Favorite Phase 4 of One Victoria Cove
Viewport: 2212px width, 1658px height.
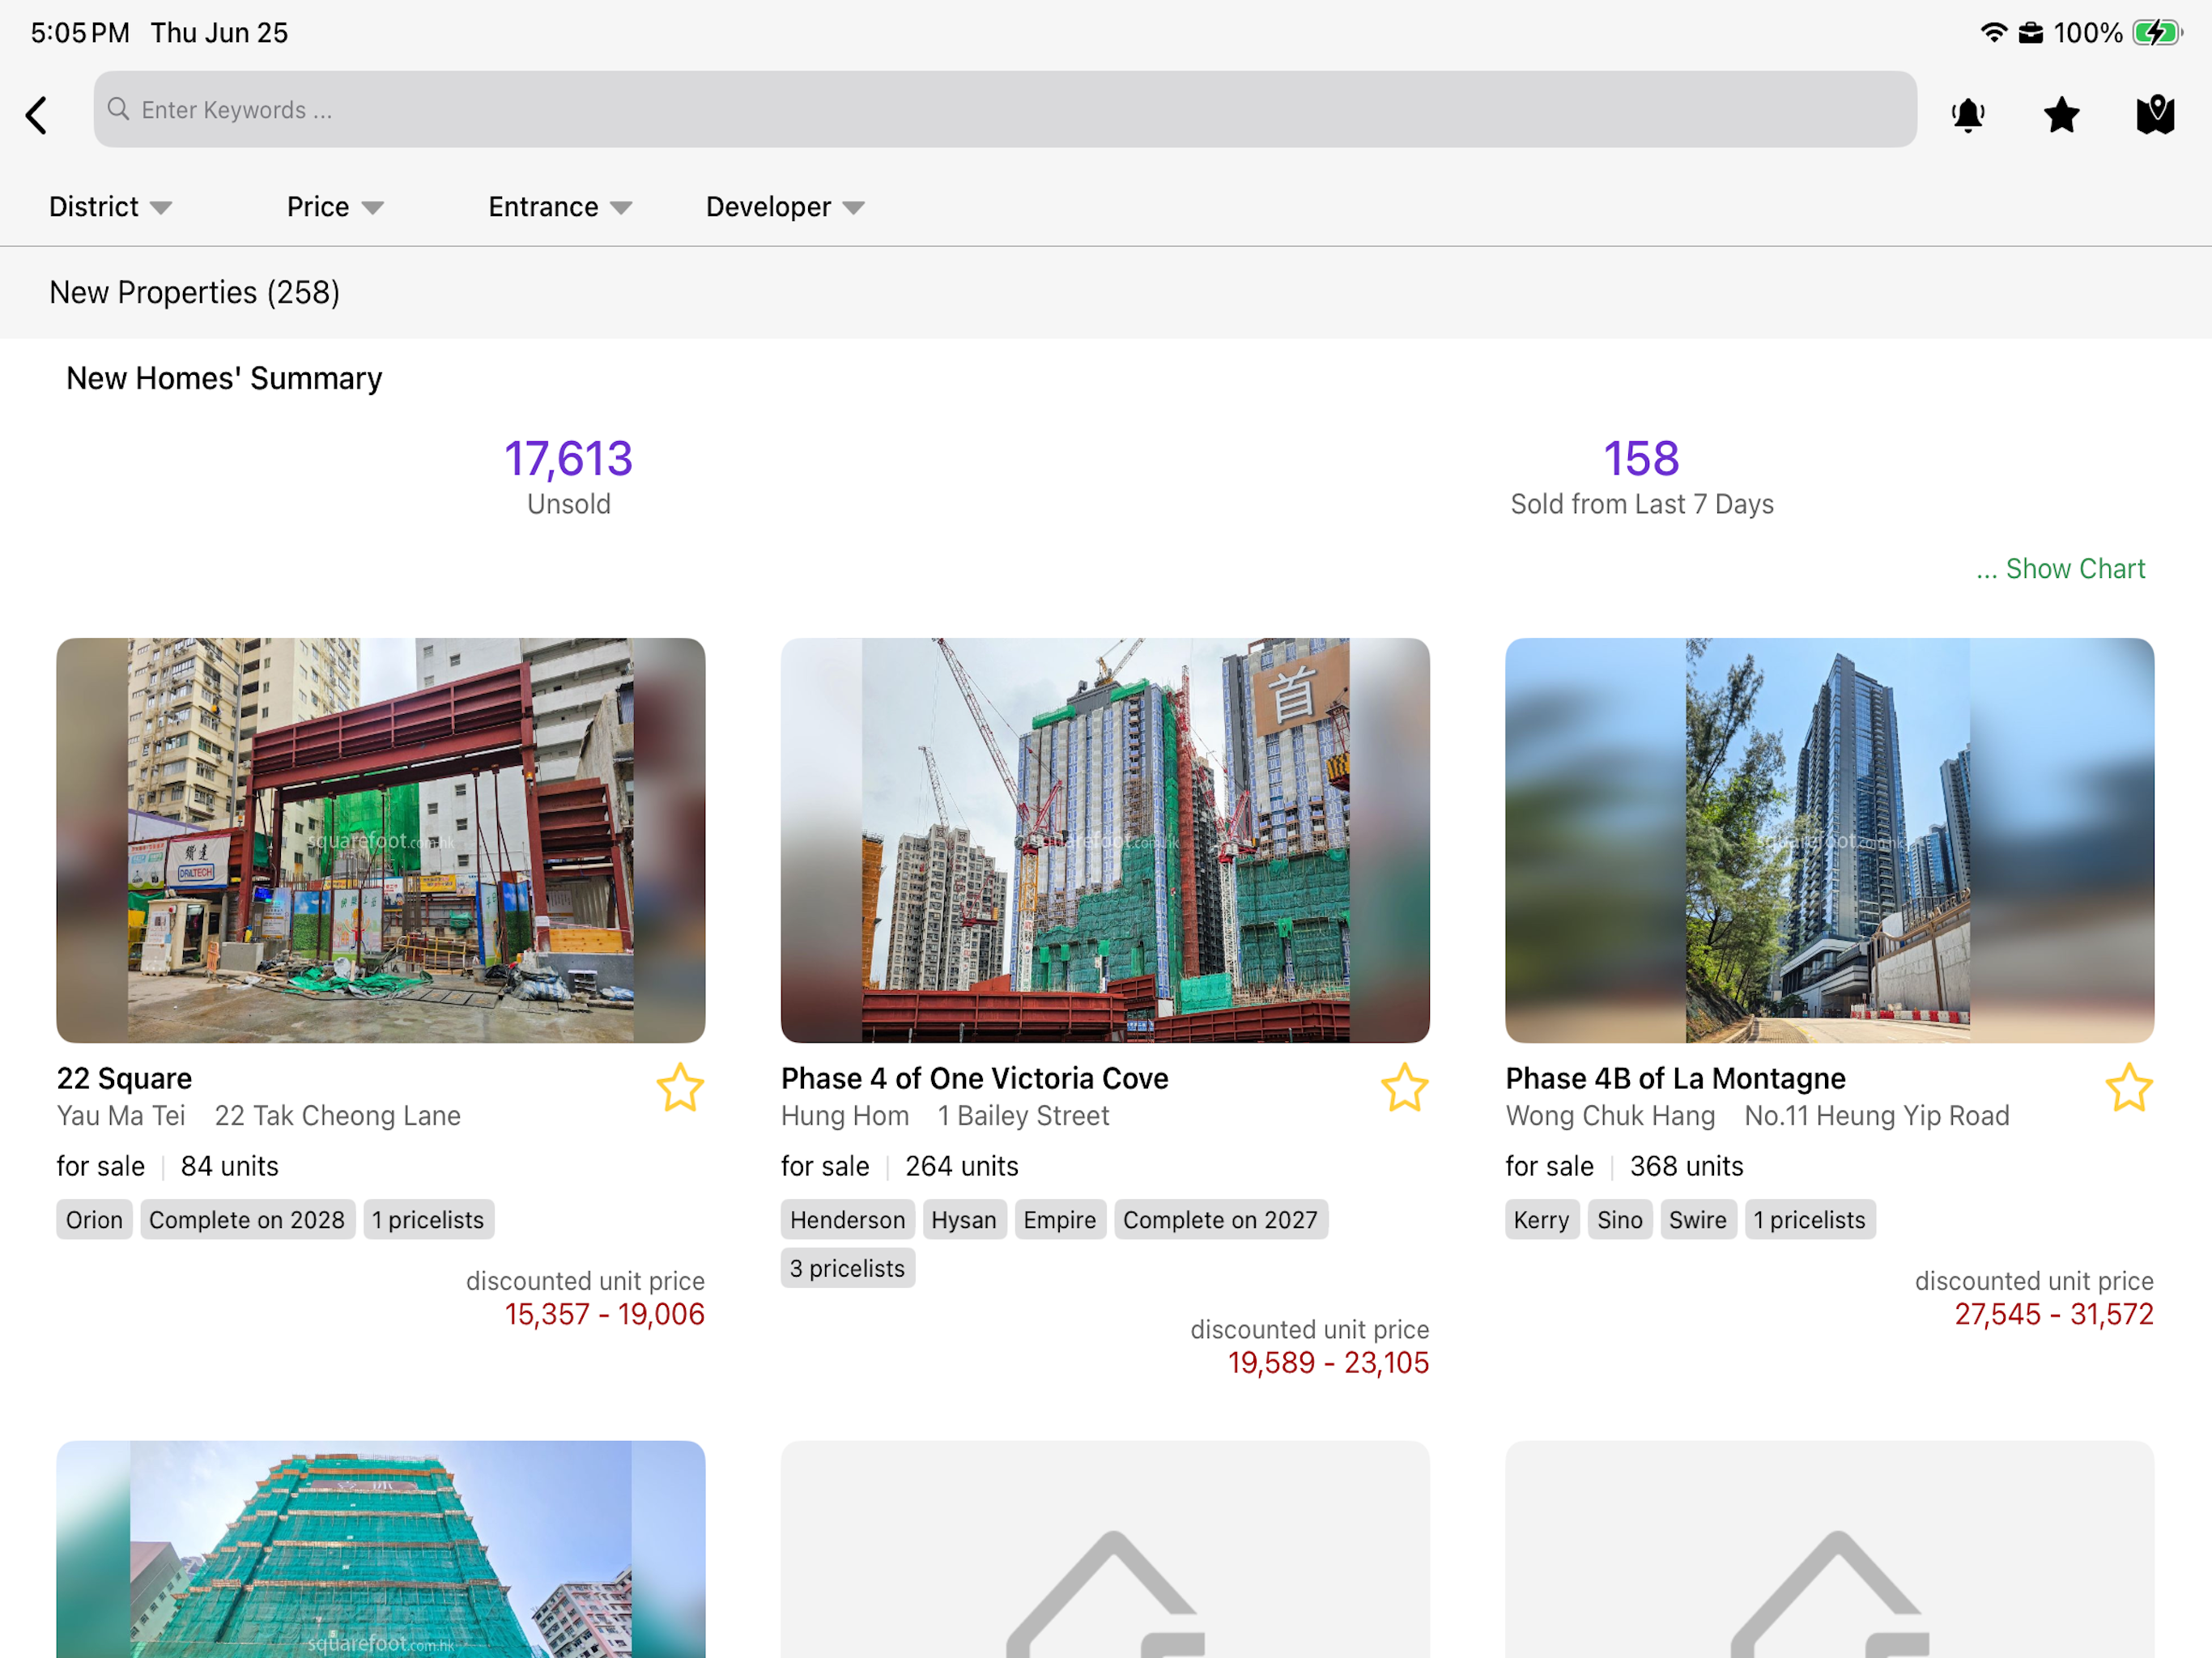pyautogui.click(x=1404, y=1087)
